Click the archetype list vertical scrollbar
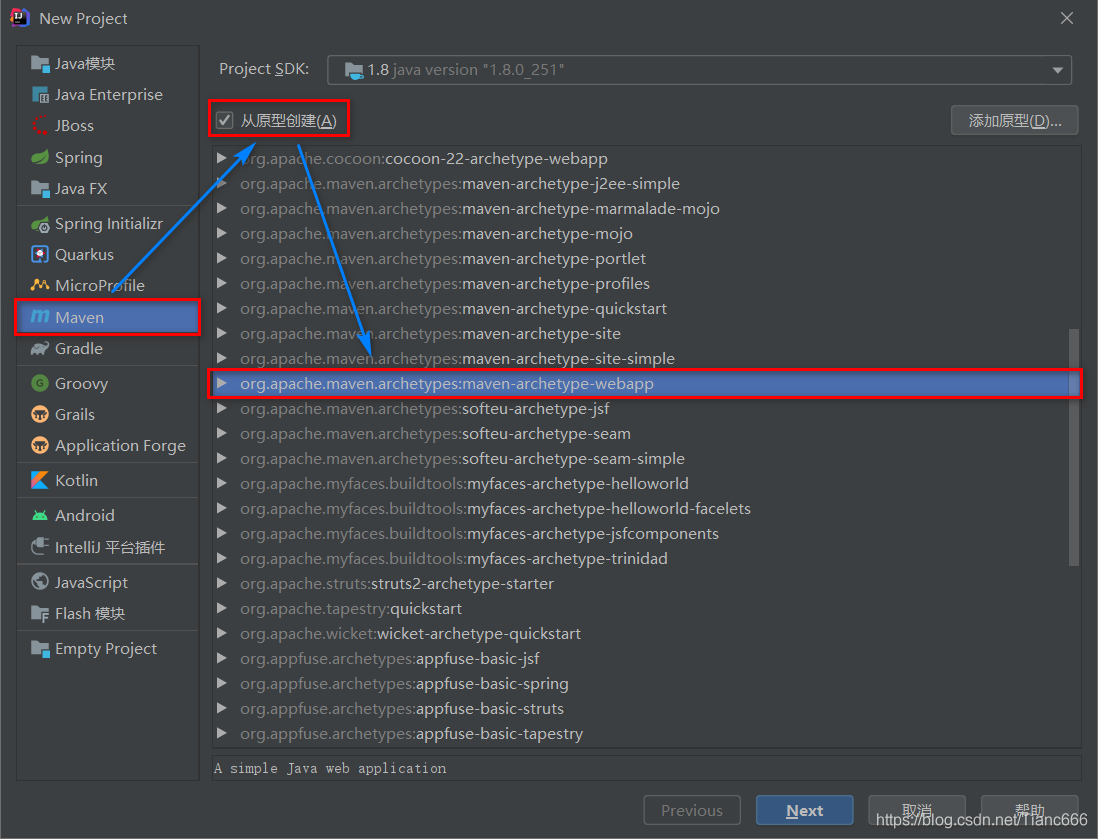1098x839 pixels. click(1073, 447)
